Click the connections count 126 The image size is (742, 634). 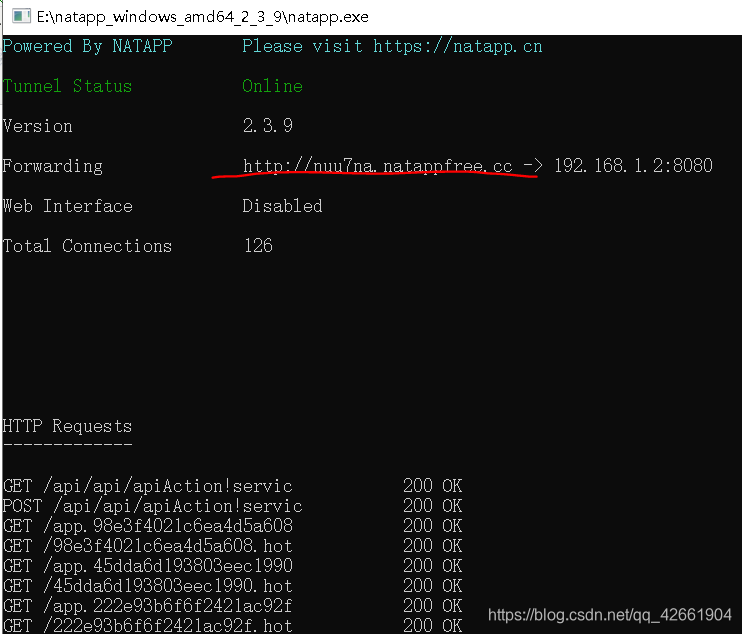258,246
